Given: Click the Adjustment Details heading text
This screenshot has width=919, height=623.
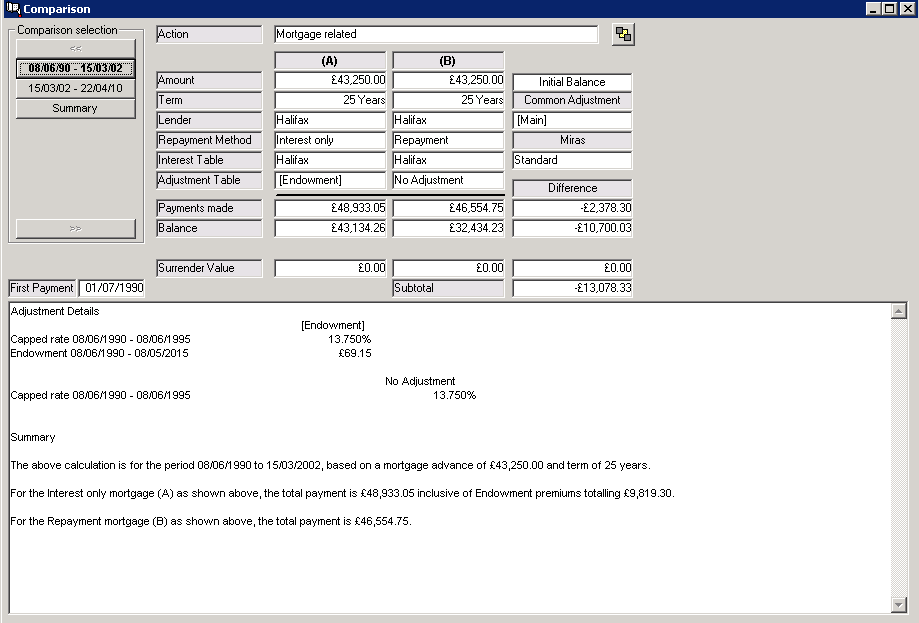Looking at the screenshot, I should pos(55,311).
